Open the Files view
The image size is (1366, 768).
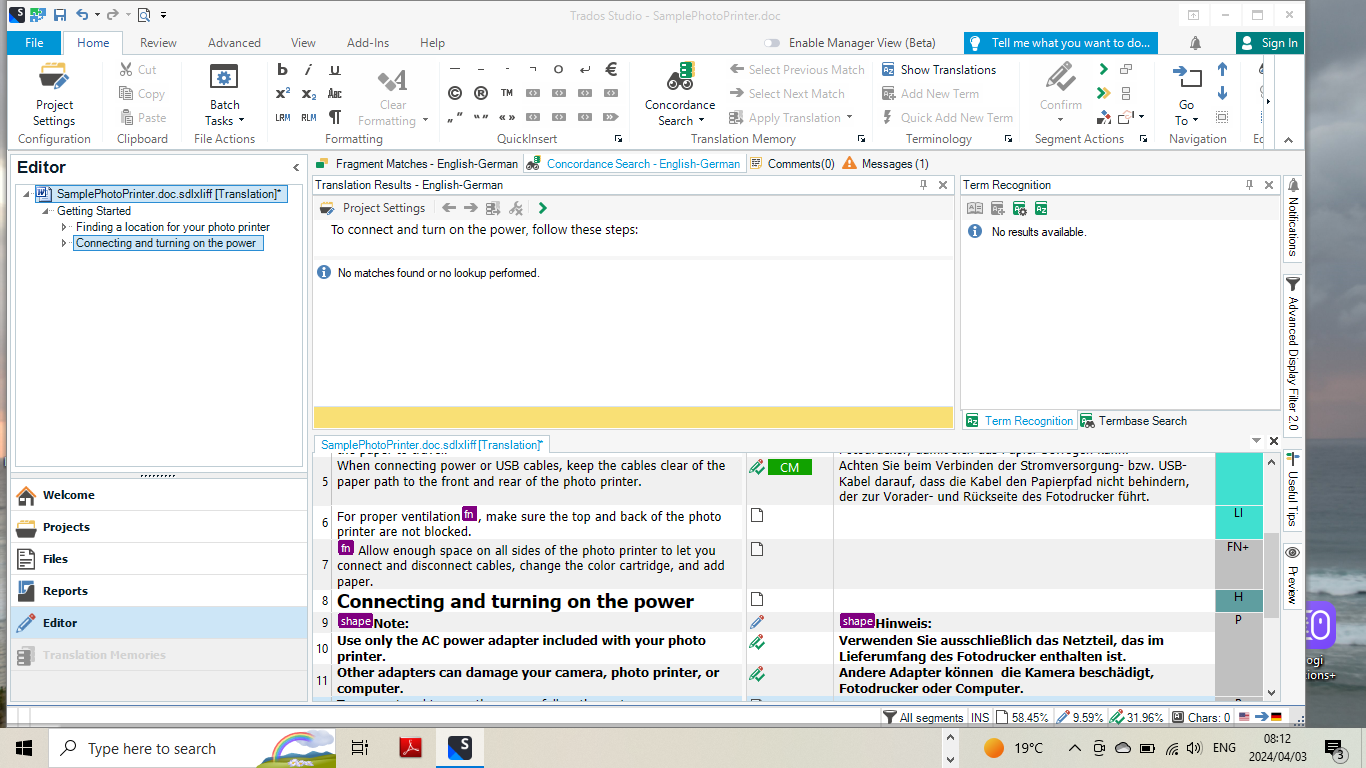159,559
